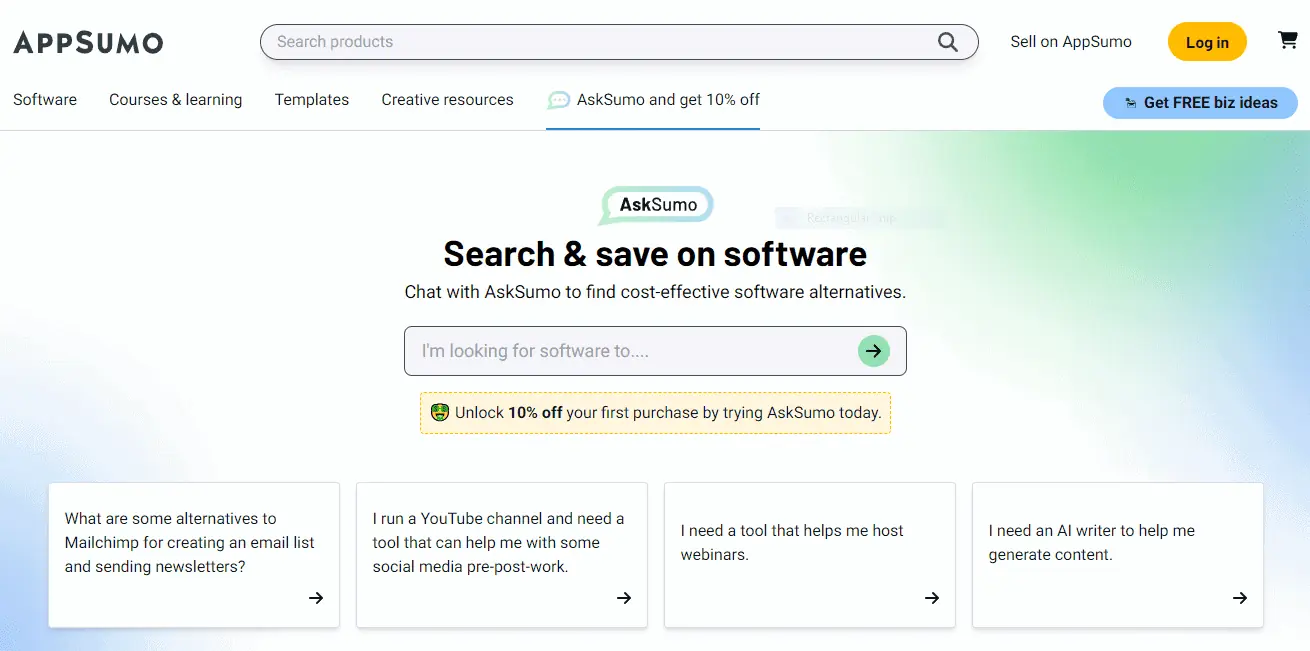Click arrow on Mailchimp alternatives card

coord(316,598)
